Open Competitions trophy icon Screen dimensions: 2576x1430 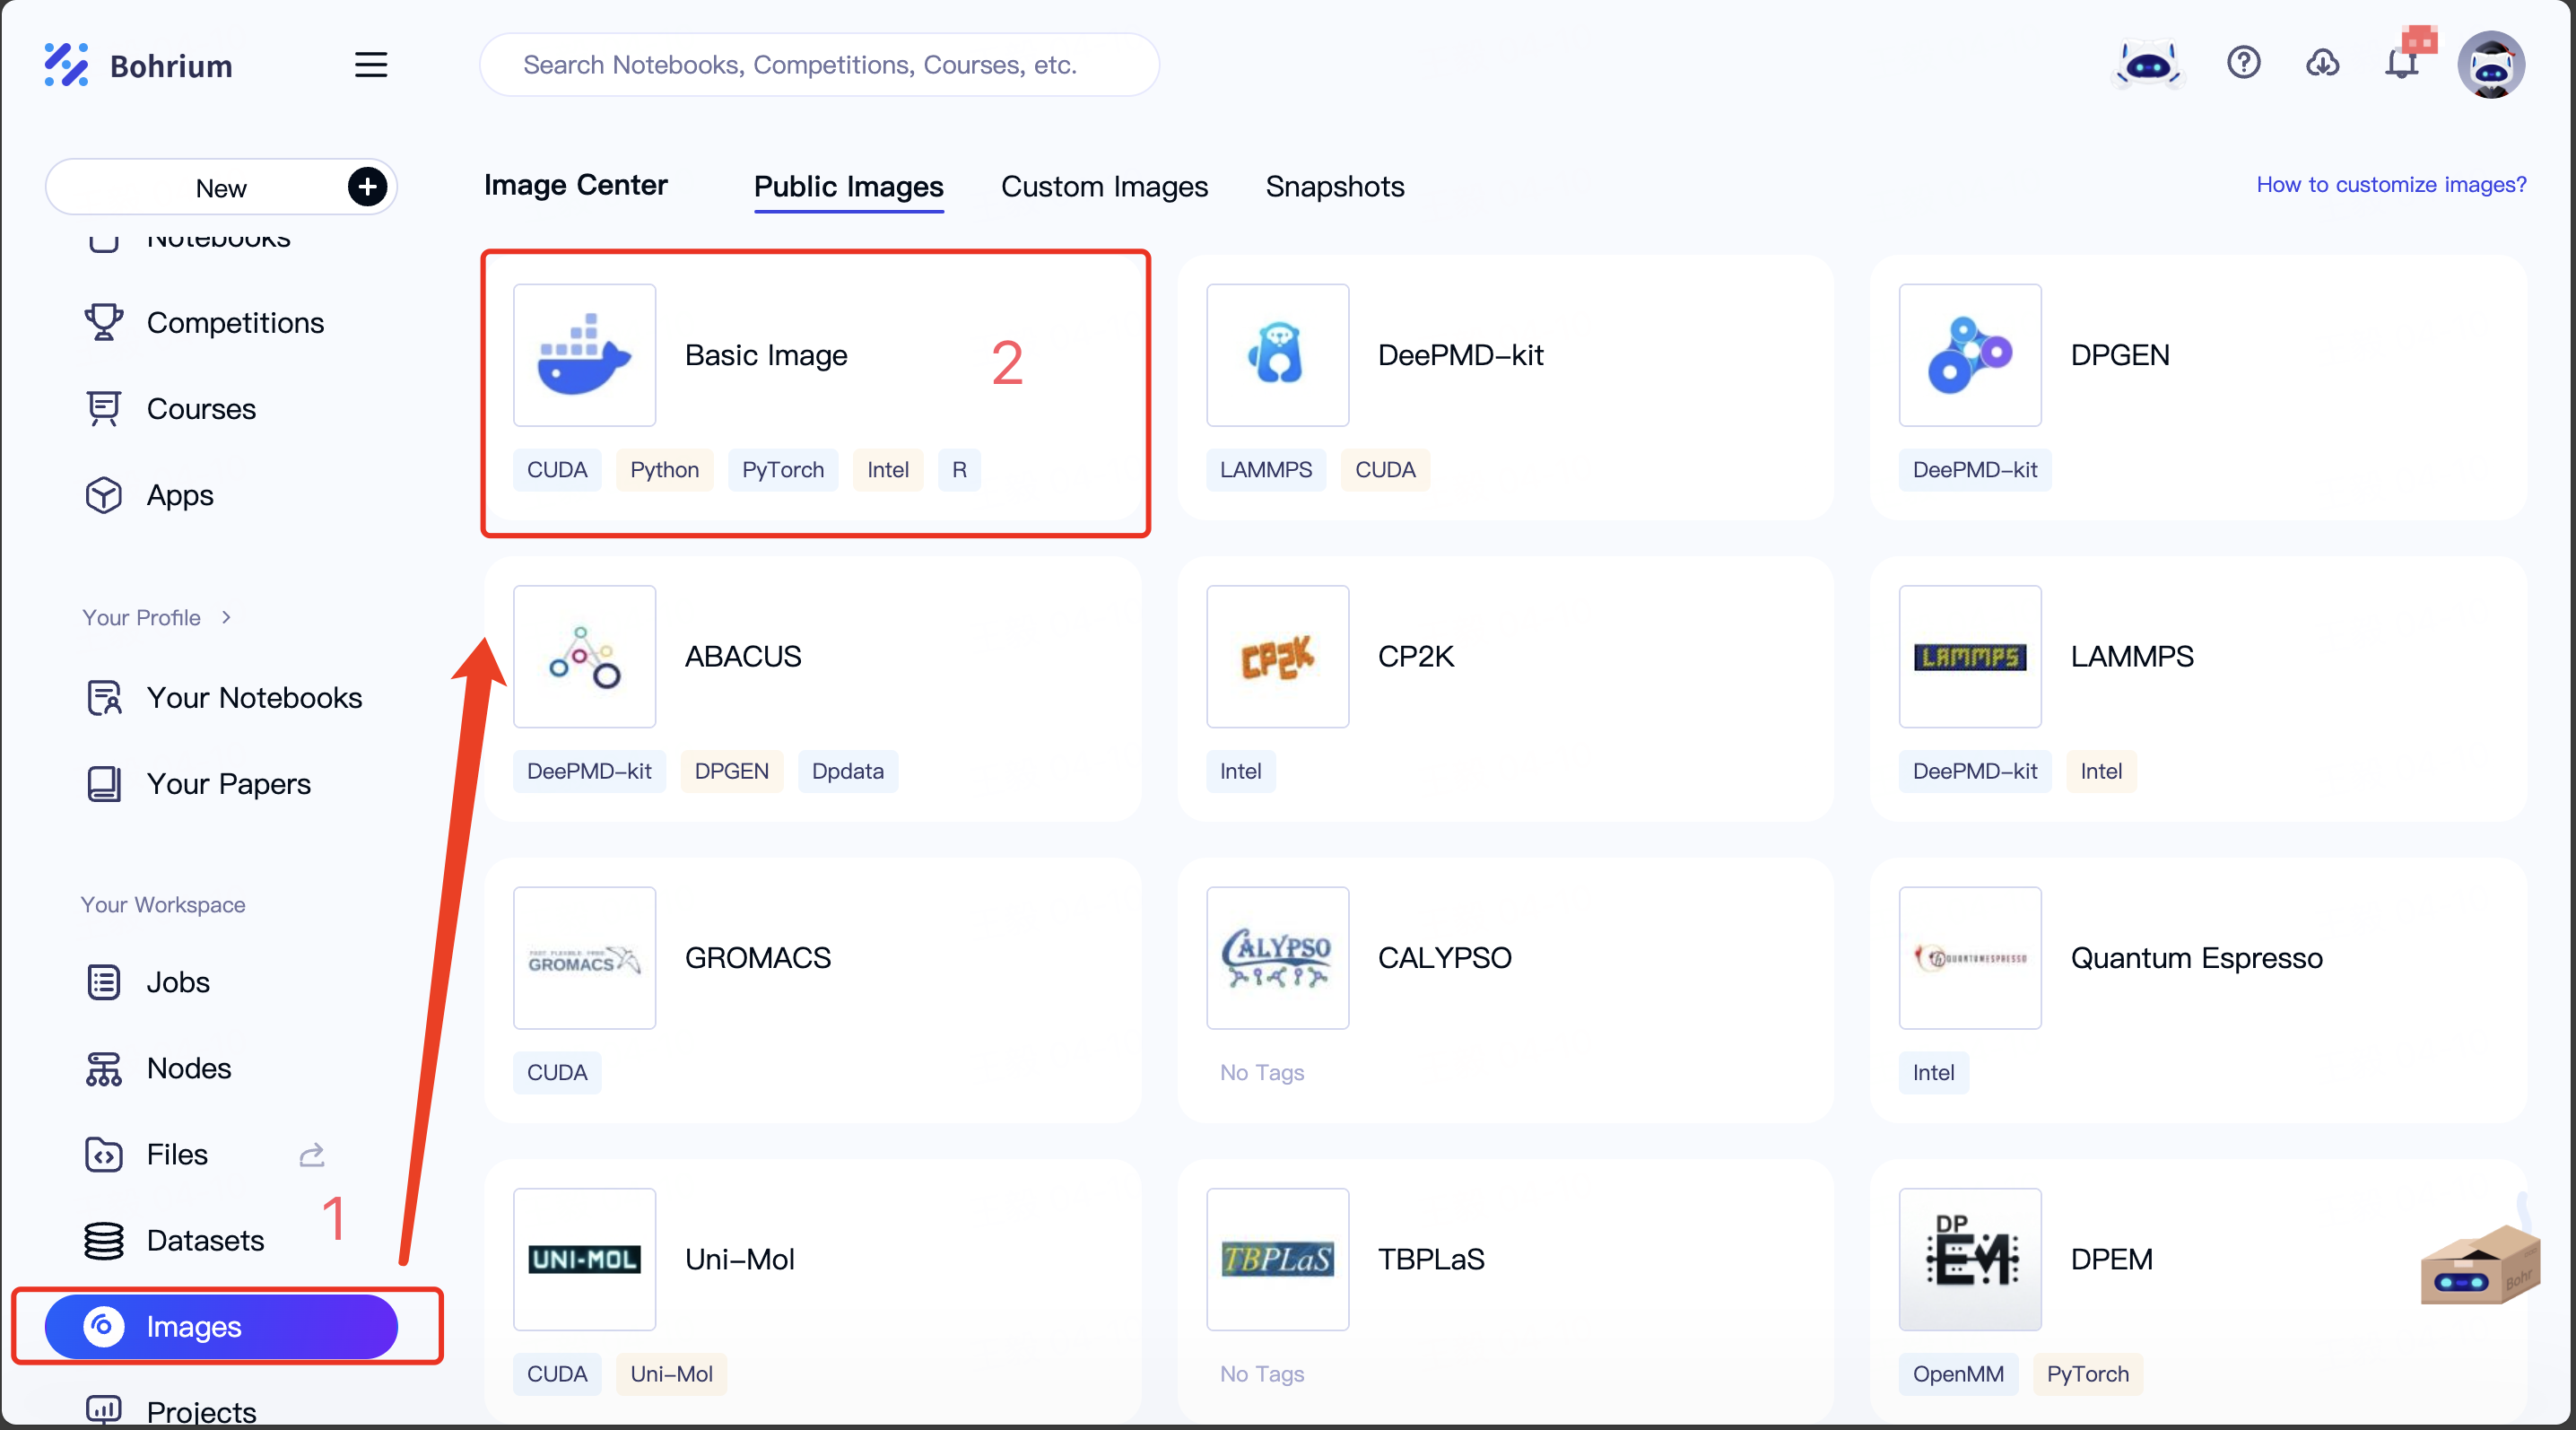103,322
